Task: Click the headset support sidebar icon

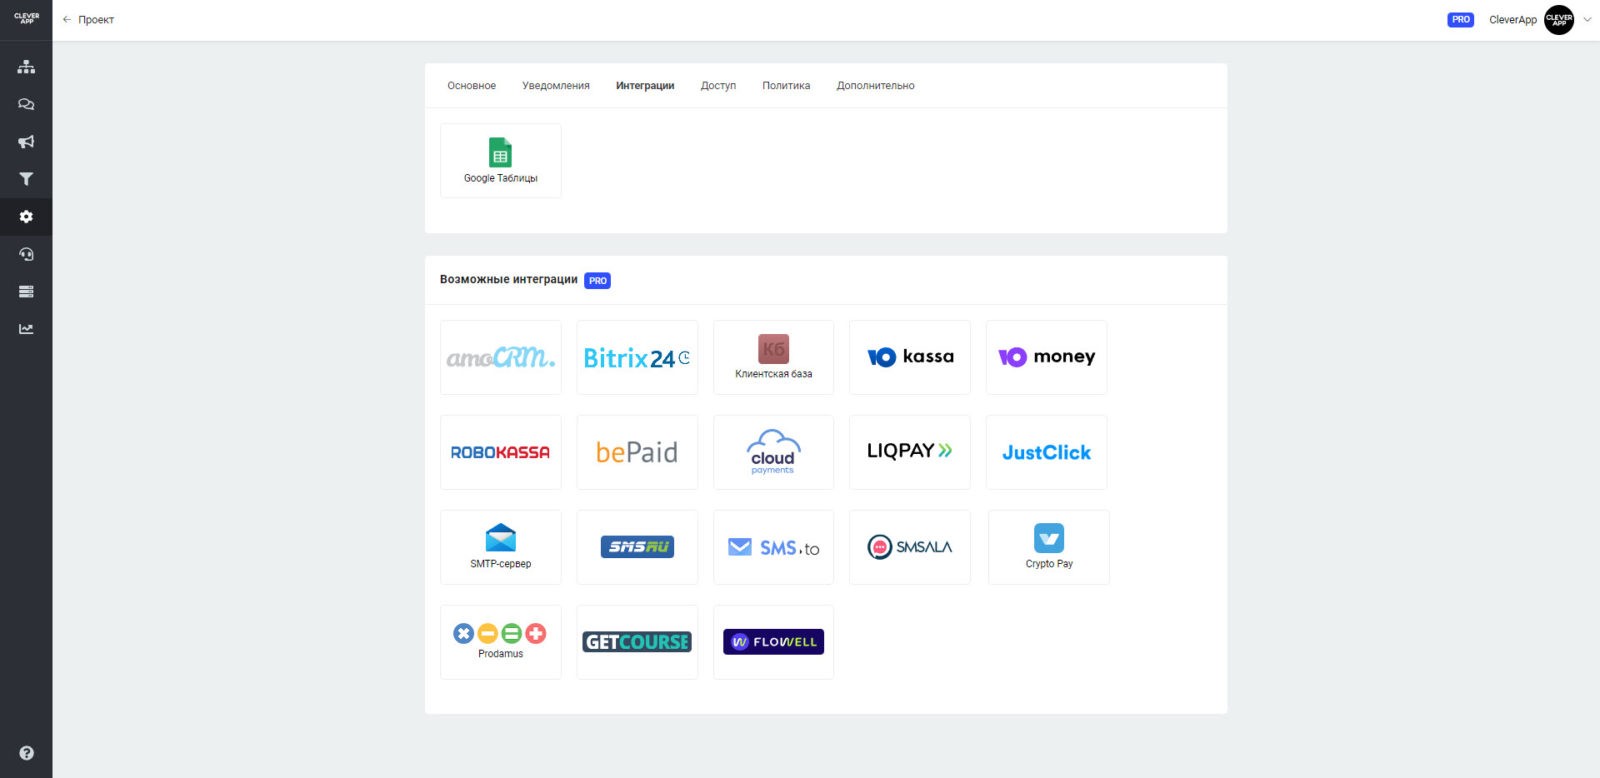Action: [26, 254]
